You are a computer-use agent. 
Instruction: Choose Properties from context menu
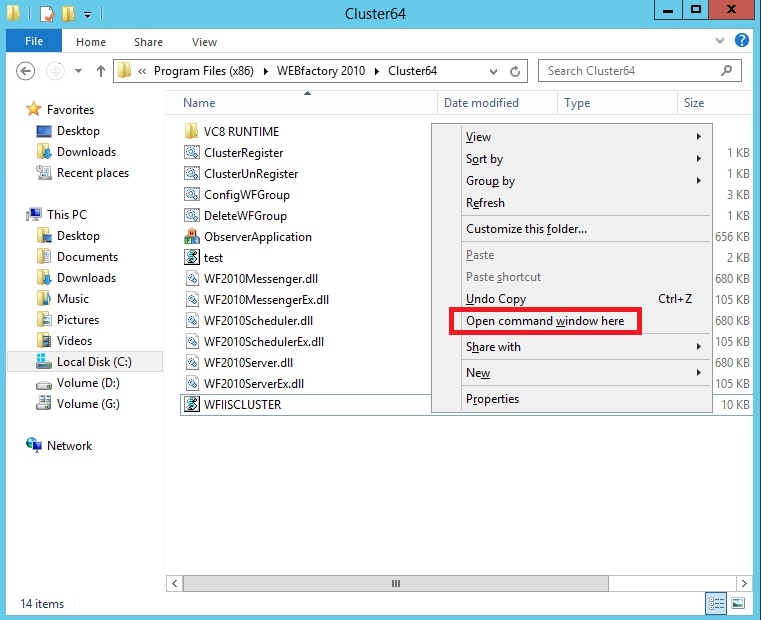pyautogui.click(x=572, y=399)
